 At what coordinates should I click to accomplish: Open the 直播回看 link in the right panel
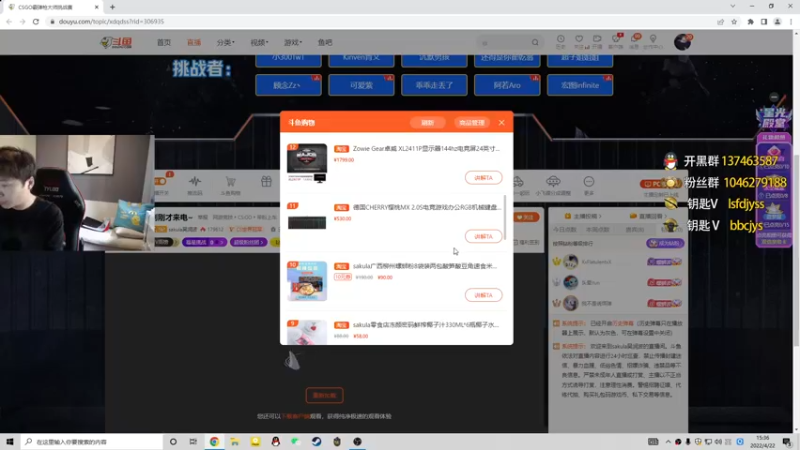[x=648, y=216]
